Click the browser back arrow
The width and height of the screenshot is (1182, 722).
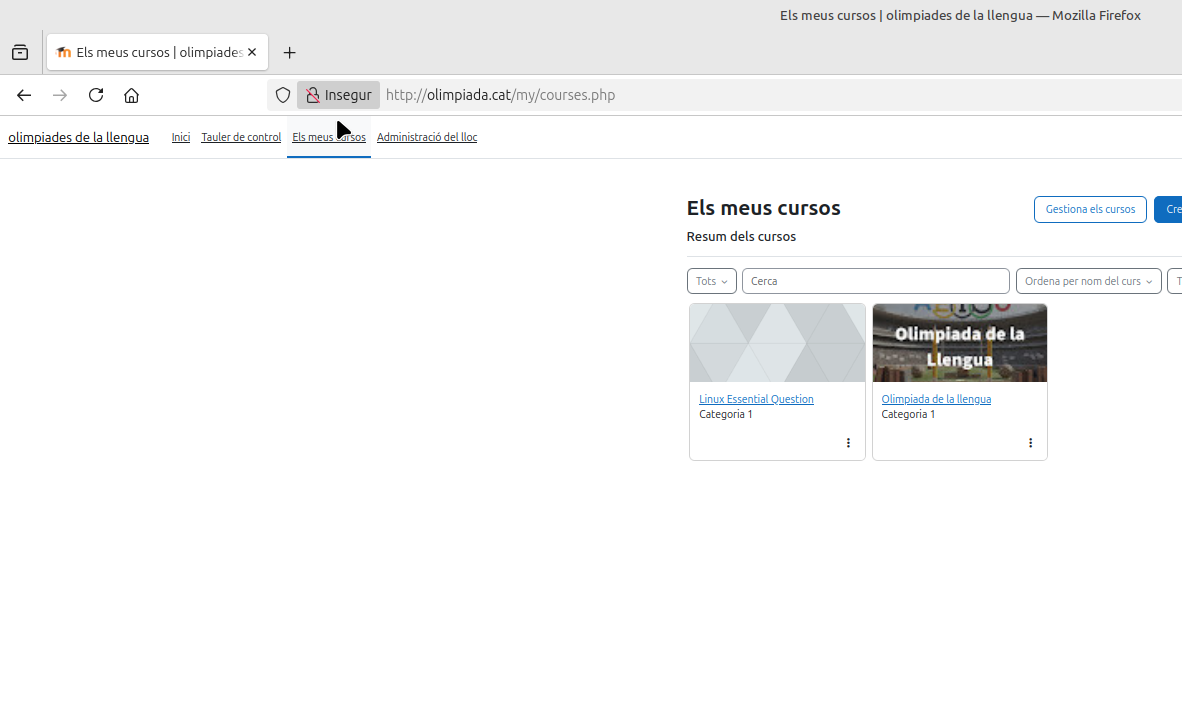pyautogui.click(x=24, y=95)
